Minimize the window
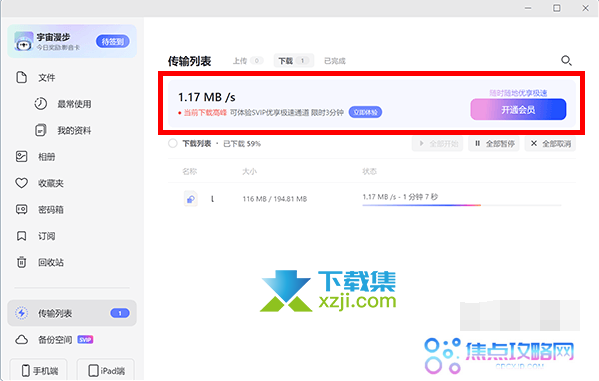This screenshot has width=599, height=381. 528,8
